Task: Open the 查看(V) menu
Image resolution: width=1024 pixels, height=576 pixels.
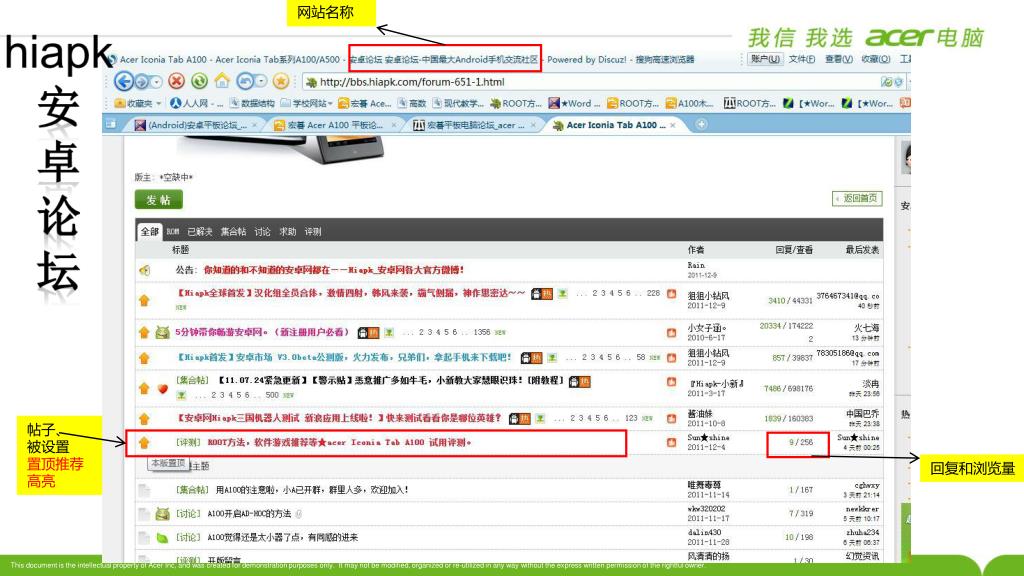Action: pos(839,59)
